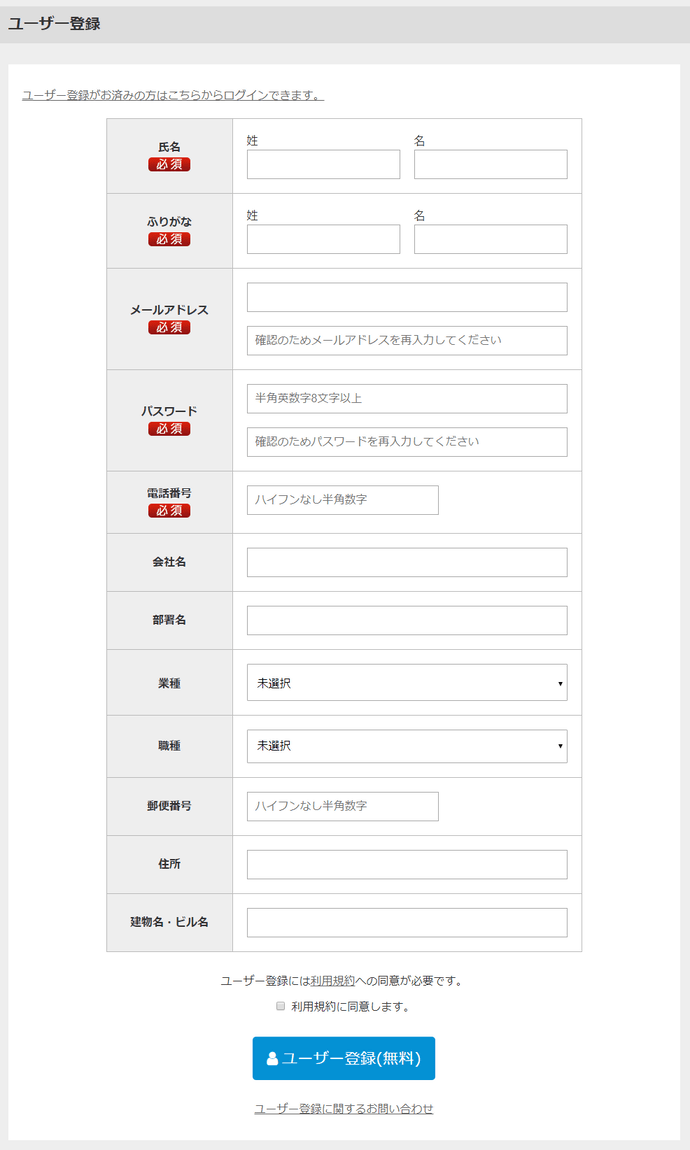
Task: Click the ユーザー登録(無料) button
Action: click(x=344, y=1058)
